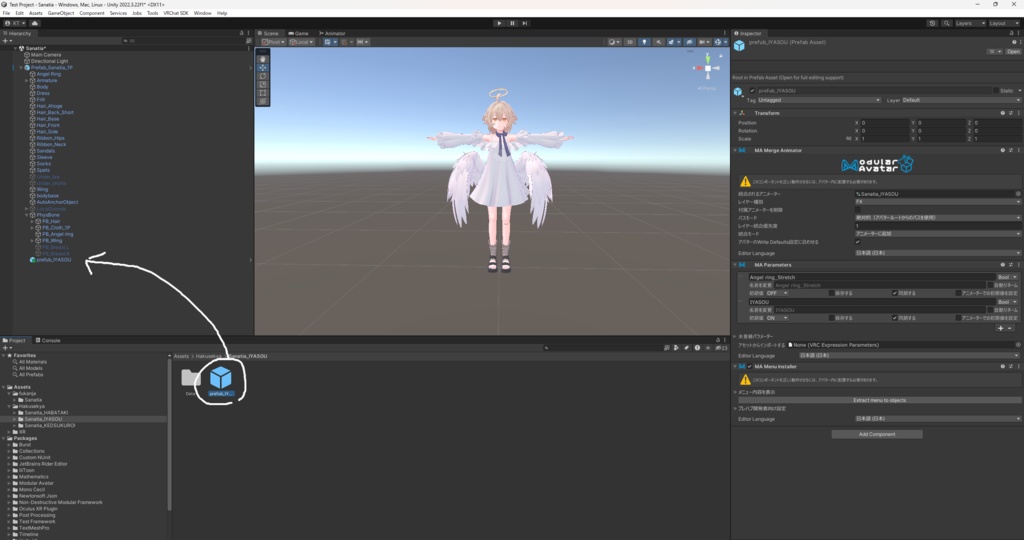Select the Sanatia_HABATAKI folder
The image size is (1024, 540).
(x=46, y=413)
